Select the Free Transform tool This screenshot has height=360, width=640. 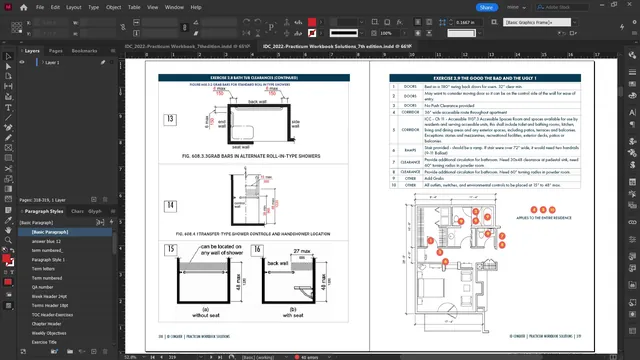point(8,179)
